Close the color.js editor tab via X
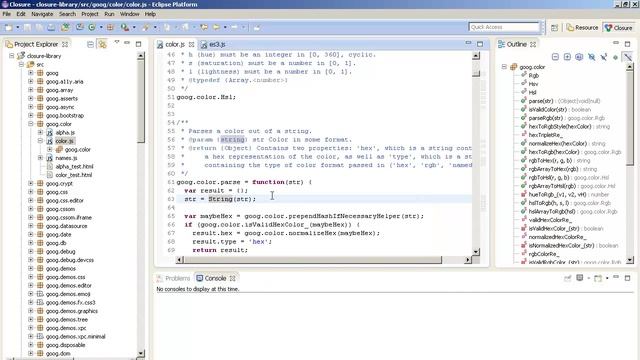 coord(191,44)
